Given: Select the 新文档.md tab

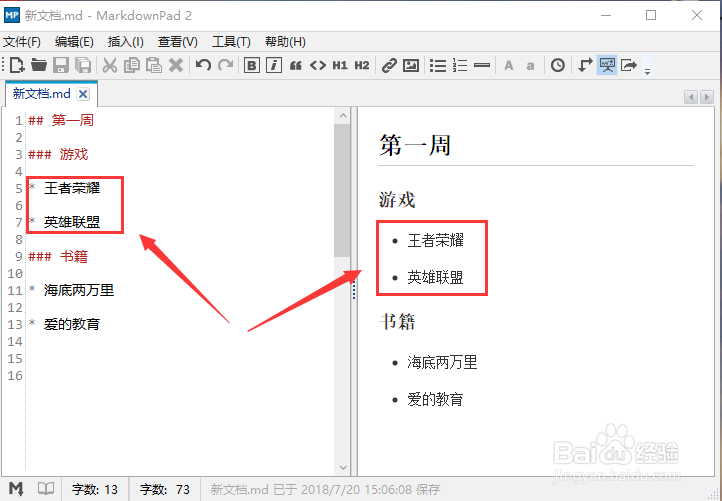Looking at the screenshot, I should point(41,93).
